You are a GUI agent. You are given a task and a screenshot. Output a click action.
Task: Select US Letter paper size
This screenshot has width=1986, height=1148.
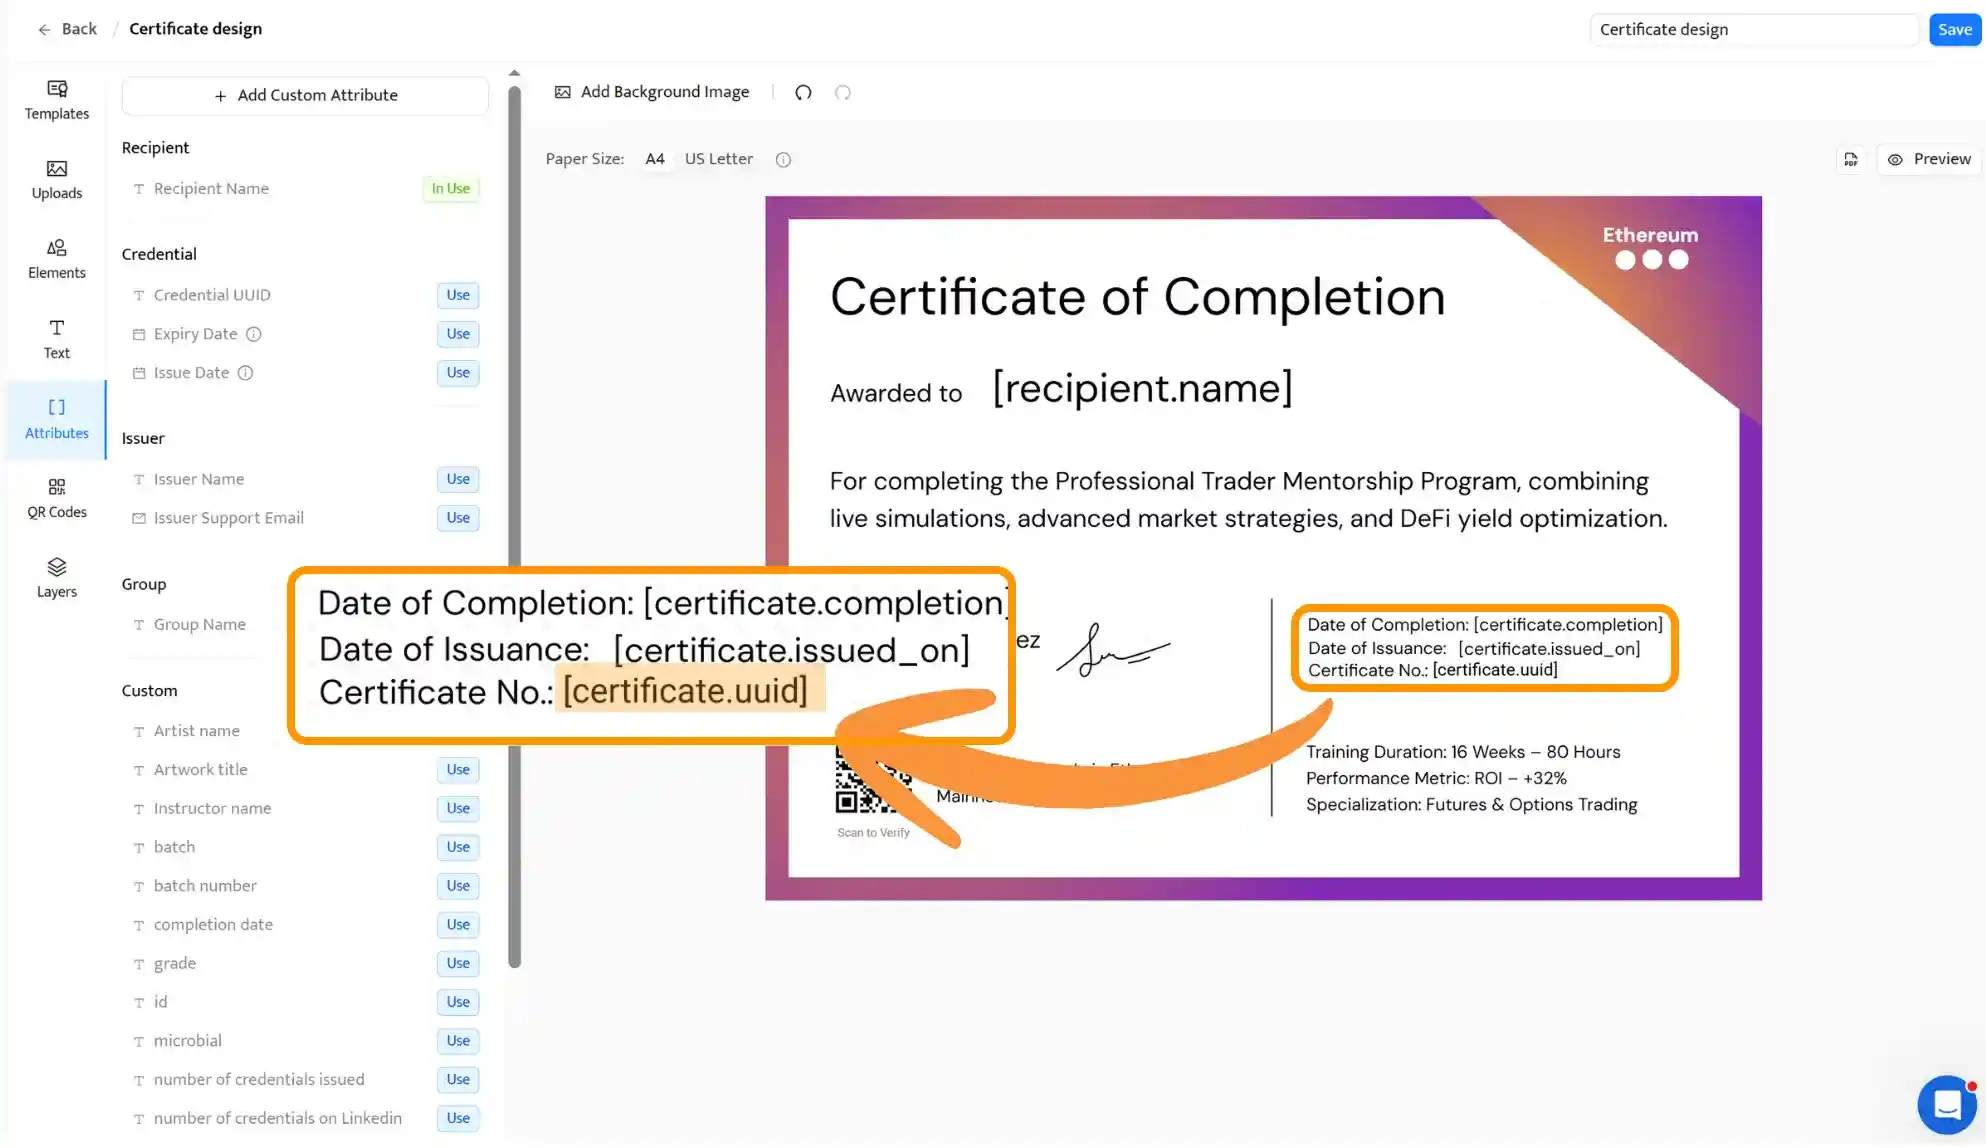[x=718, y=159]
